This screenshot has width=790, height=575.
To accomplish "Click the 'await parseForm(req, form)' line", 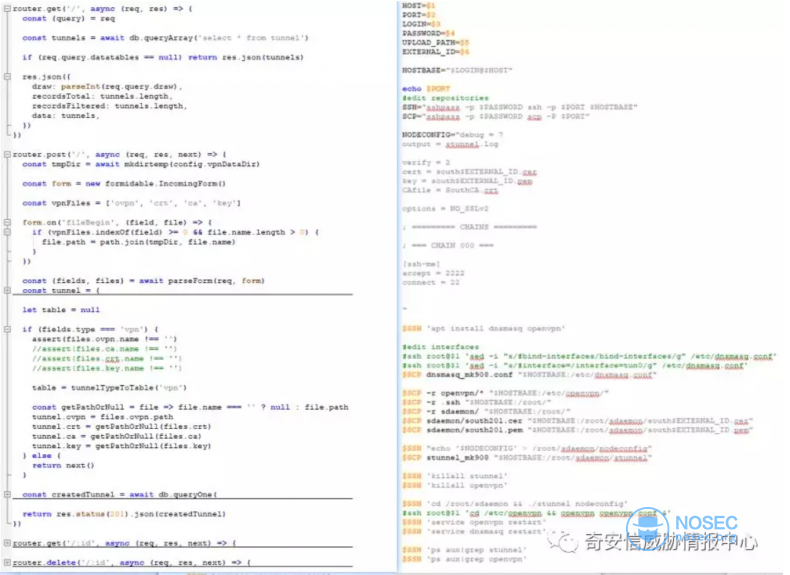I will click(x=144, y=281).
